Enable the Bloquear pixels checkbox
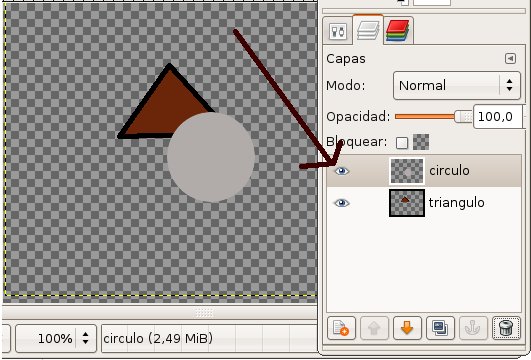Image resolution: width=531 pixels, height=360 pixels. (402, 143)
